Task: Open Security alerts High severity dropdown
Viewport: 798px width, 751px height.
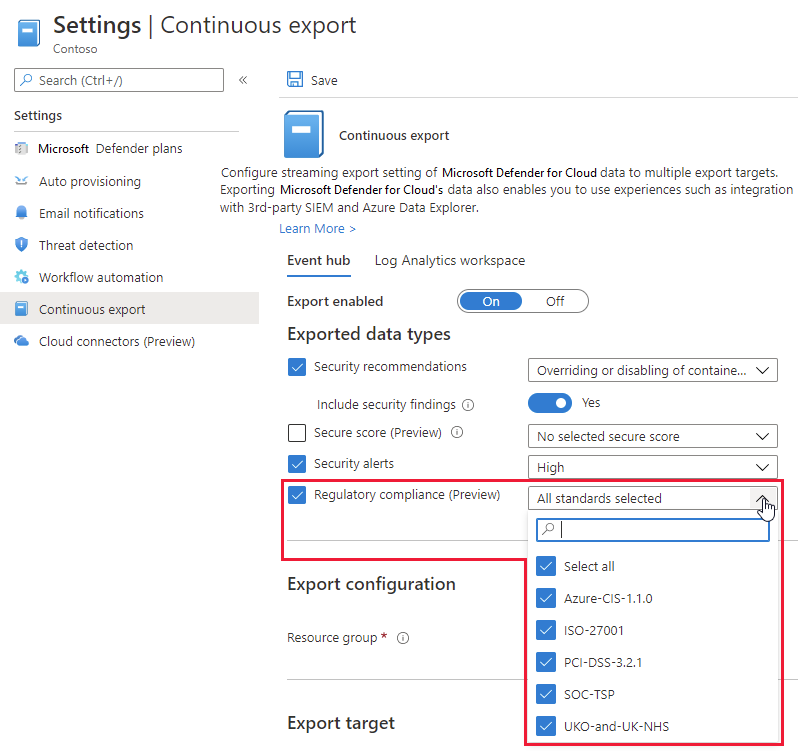Action: (652, 467)
